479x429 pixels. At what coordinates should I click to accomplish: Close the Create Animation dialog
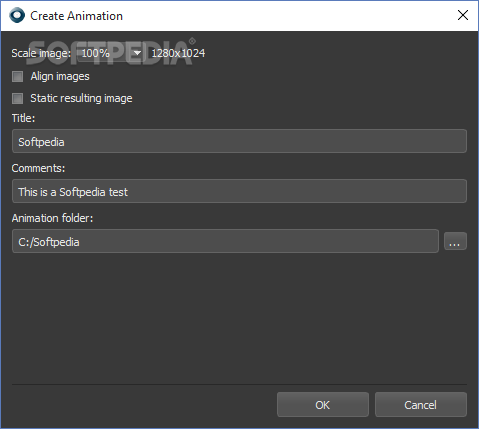coord(463,15)
